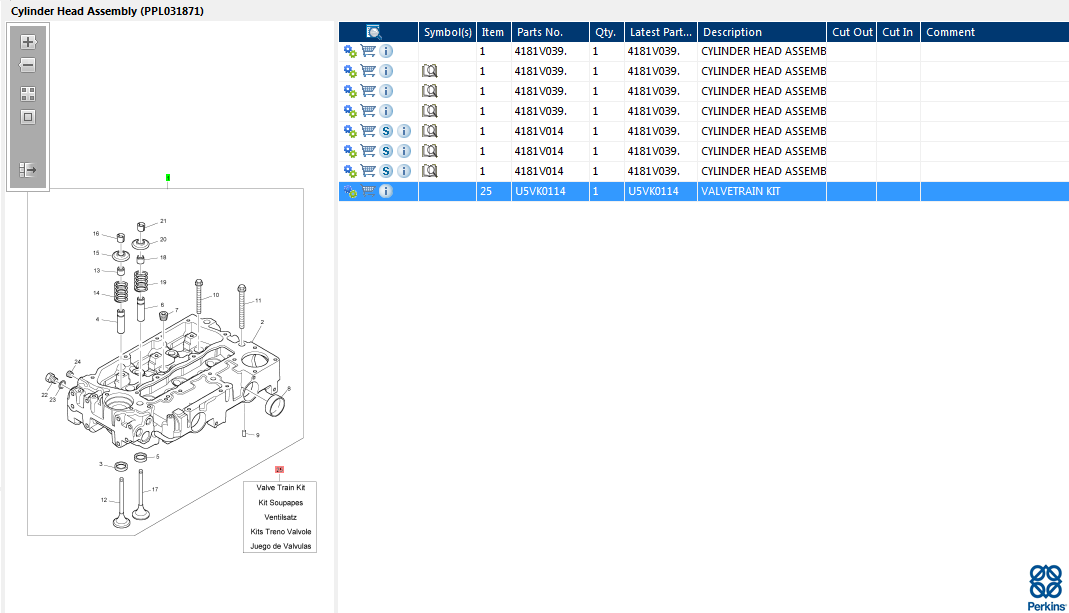This screenshot has width=1069, height=613.
Task: Click the Juego de Valvulas label text
Action: tap(281, 546)
